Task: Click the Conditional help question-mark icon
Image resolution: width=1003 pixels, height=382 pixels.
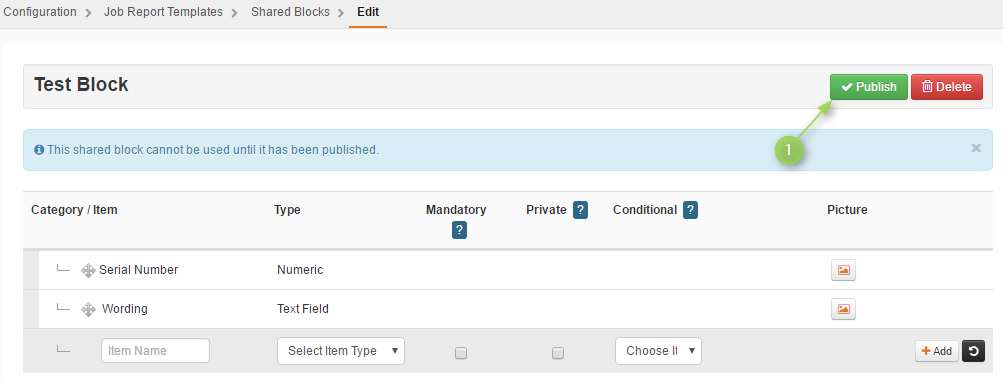Action: pos(690,210)
